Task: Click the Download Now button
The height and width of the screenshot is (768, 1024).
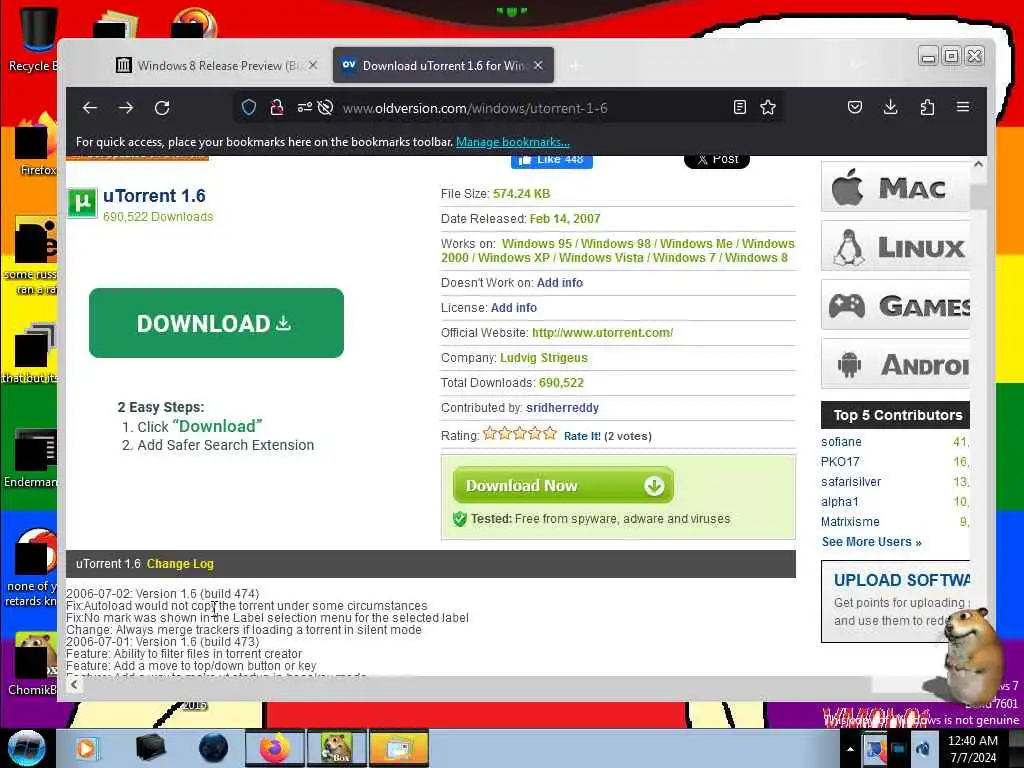Action: [x=563, y=485]
